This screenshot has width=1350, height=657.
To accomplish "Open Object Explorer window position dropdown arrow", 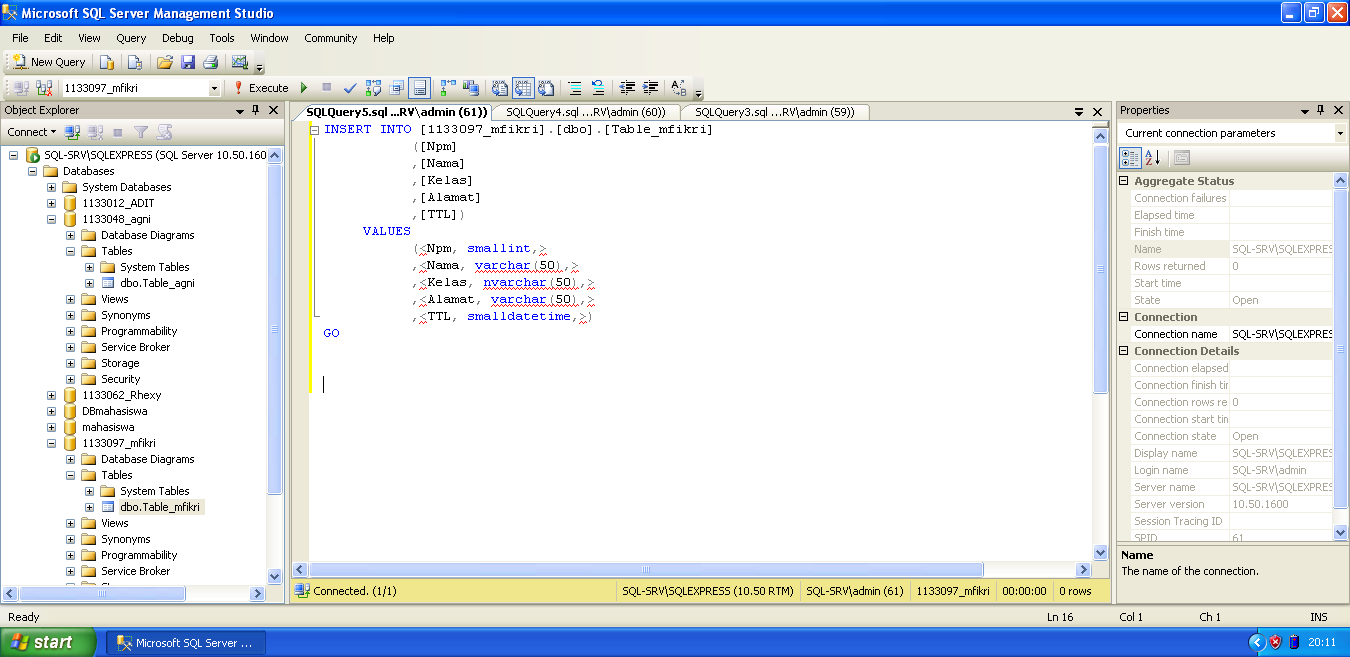I will [240, 111].
